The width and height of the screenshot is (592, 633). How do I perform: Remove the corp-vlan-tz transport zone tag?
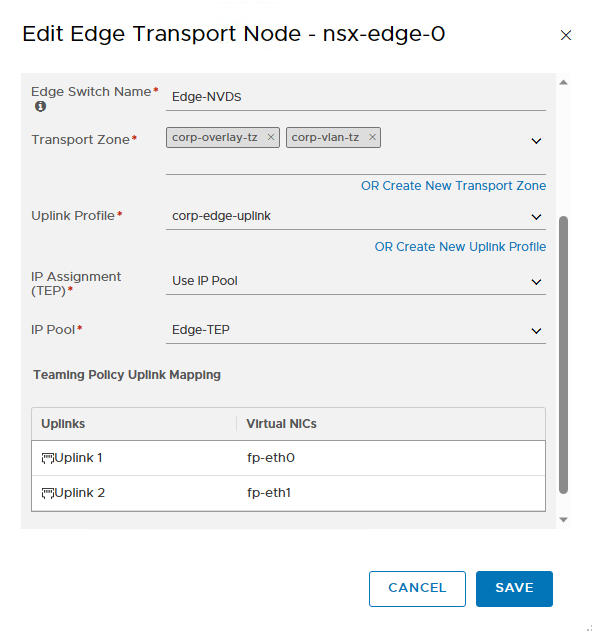pos(372,137)
